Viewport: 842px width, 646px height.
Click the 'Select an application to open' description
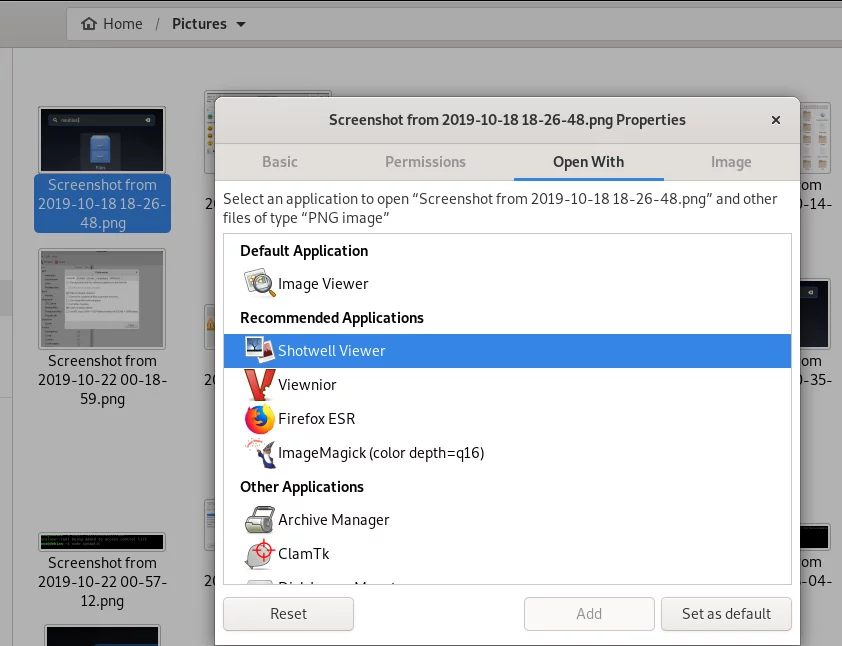(x=500, y=208)
